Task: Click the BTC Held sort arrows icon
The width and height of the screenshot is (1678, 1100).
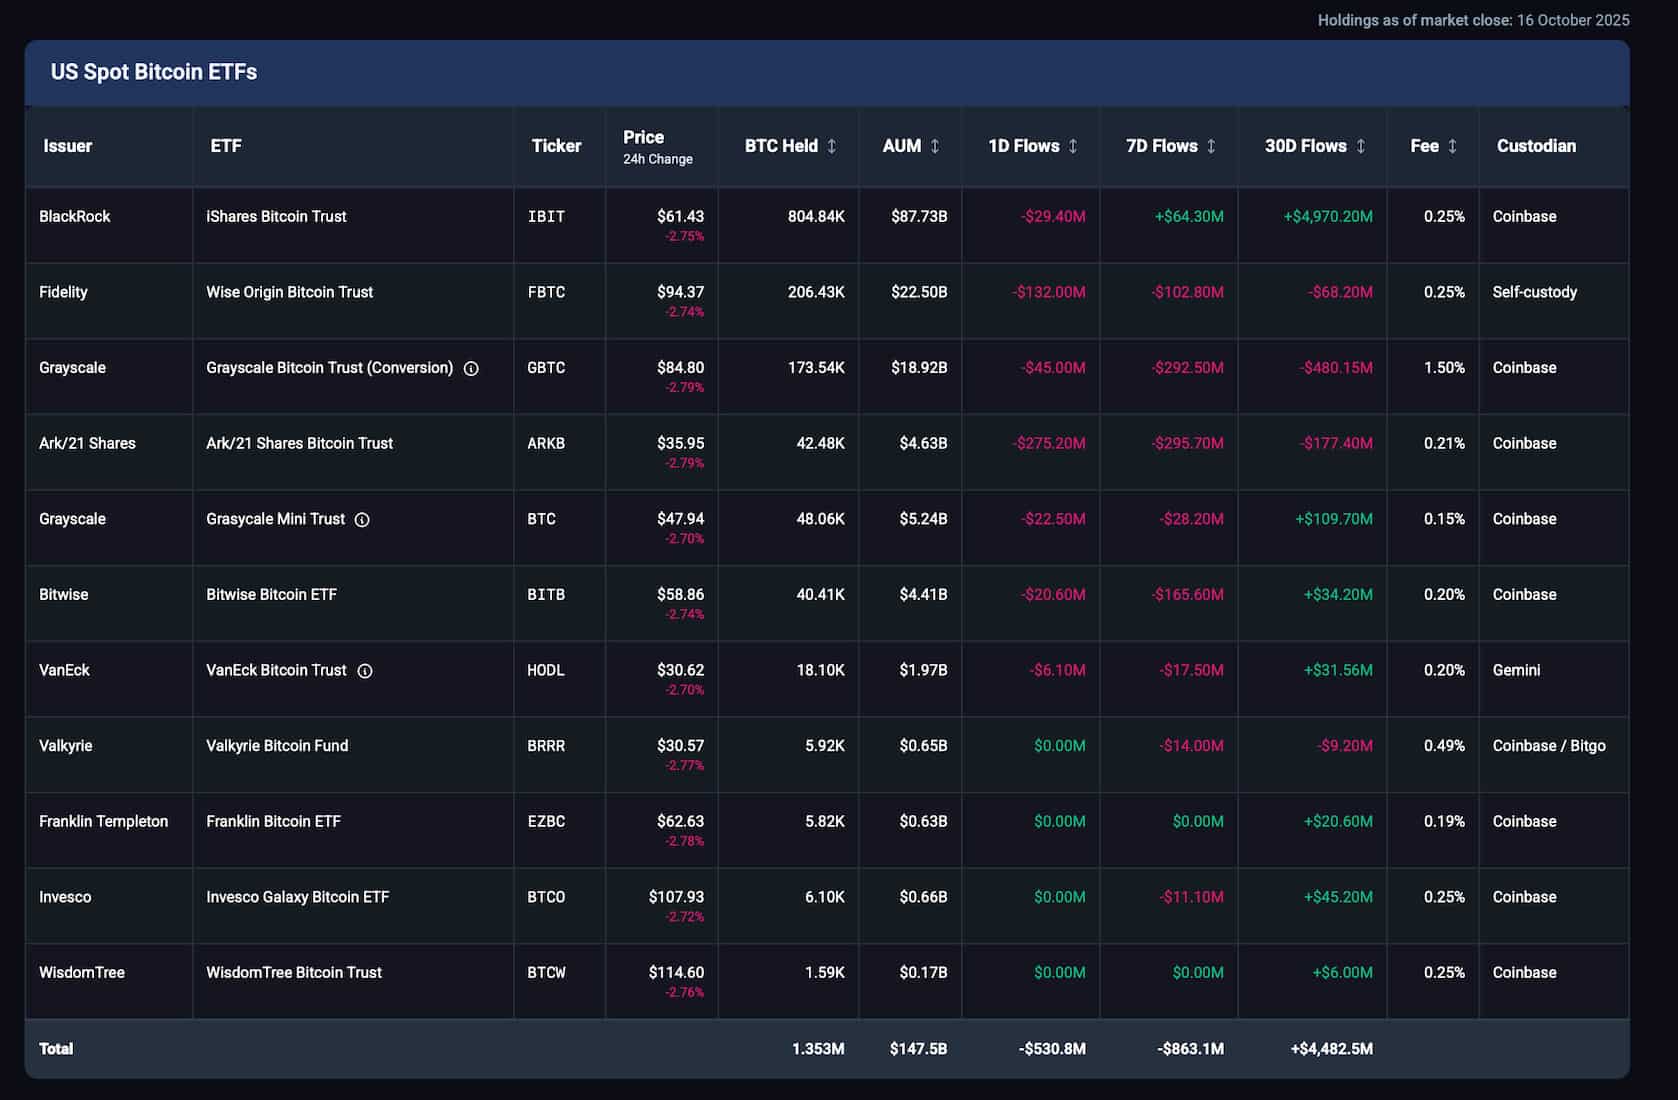Action: point(831,146)
